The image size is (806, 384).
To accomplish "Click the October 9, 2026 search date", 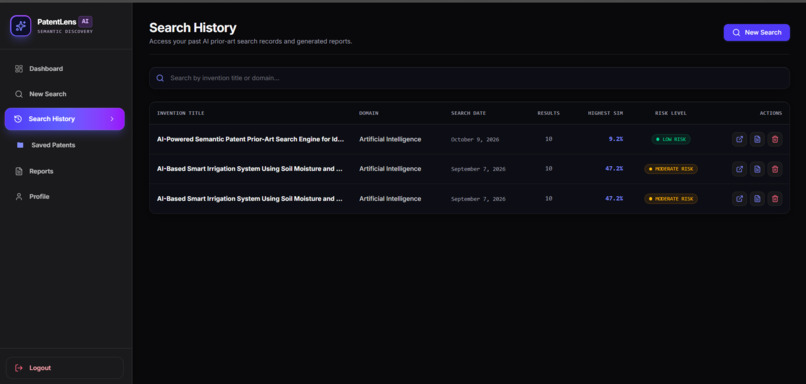I will coord(475,139).
